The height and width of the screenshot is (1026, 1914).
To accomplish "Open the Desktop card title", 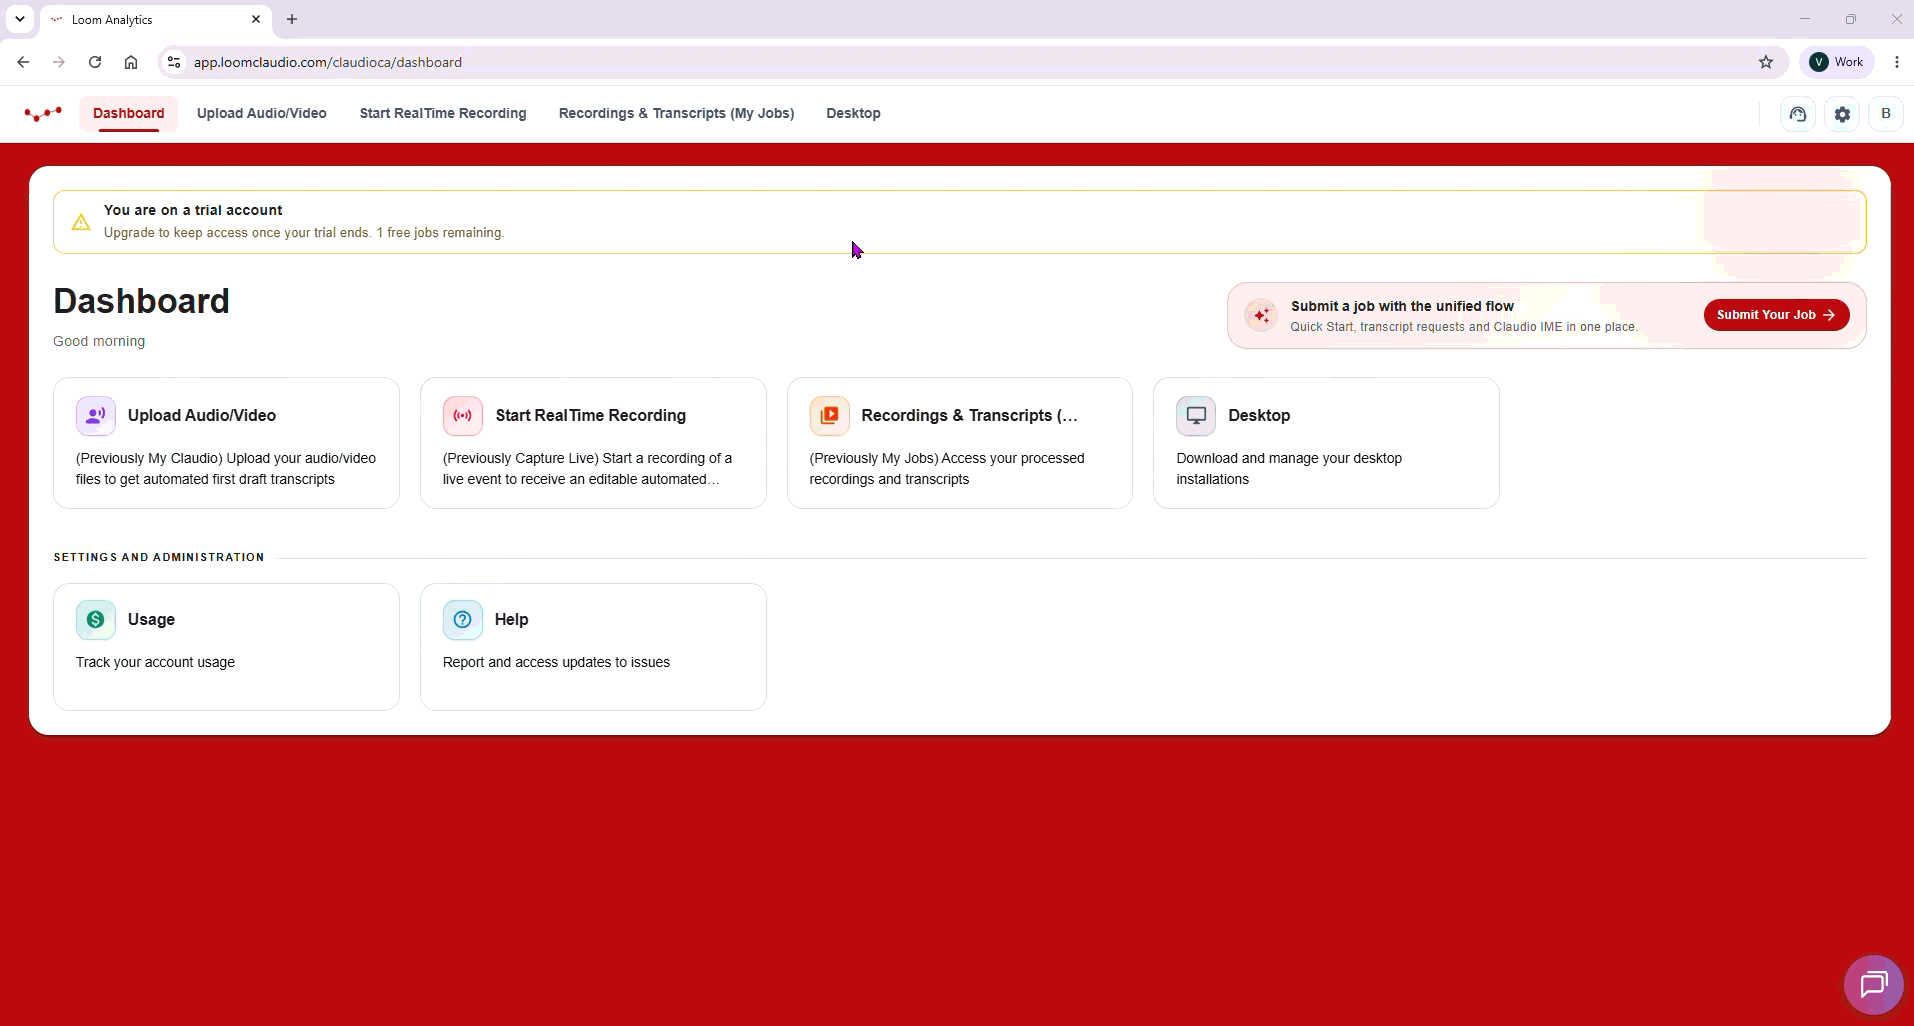I will click(x=1259, y=416).
